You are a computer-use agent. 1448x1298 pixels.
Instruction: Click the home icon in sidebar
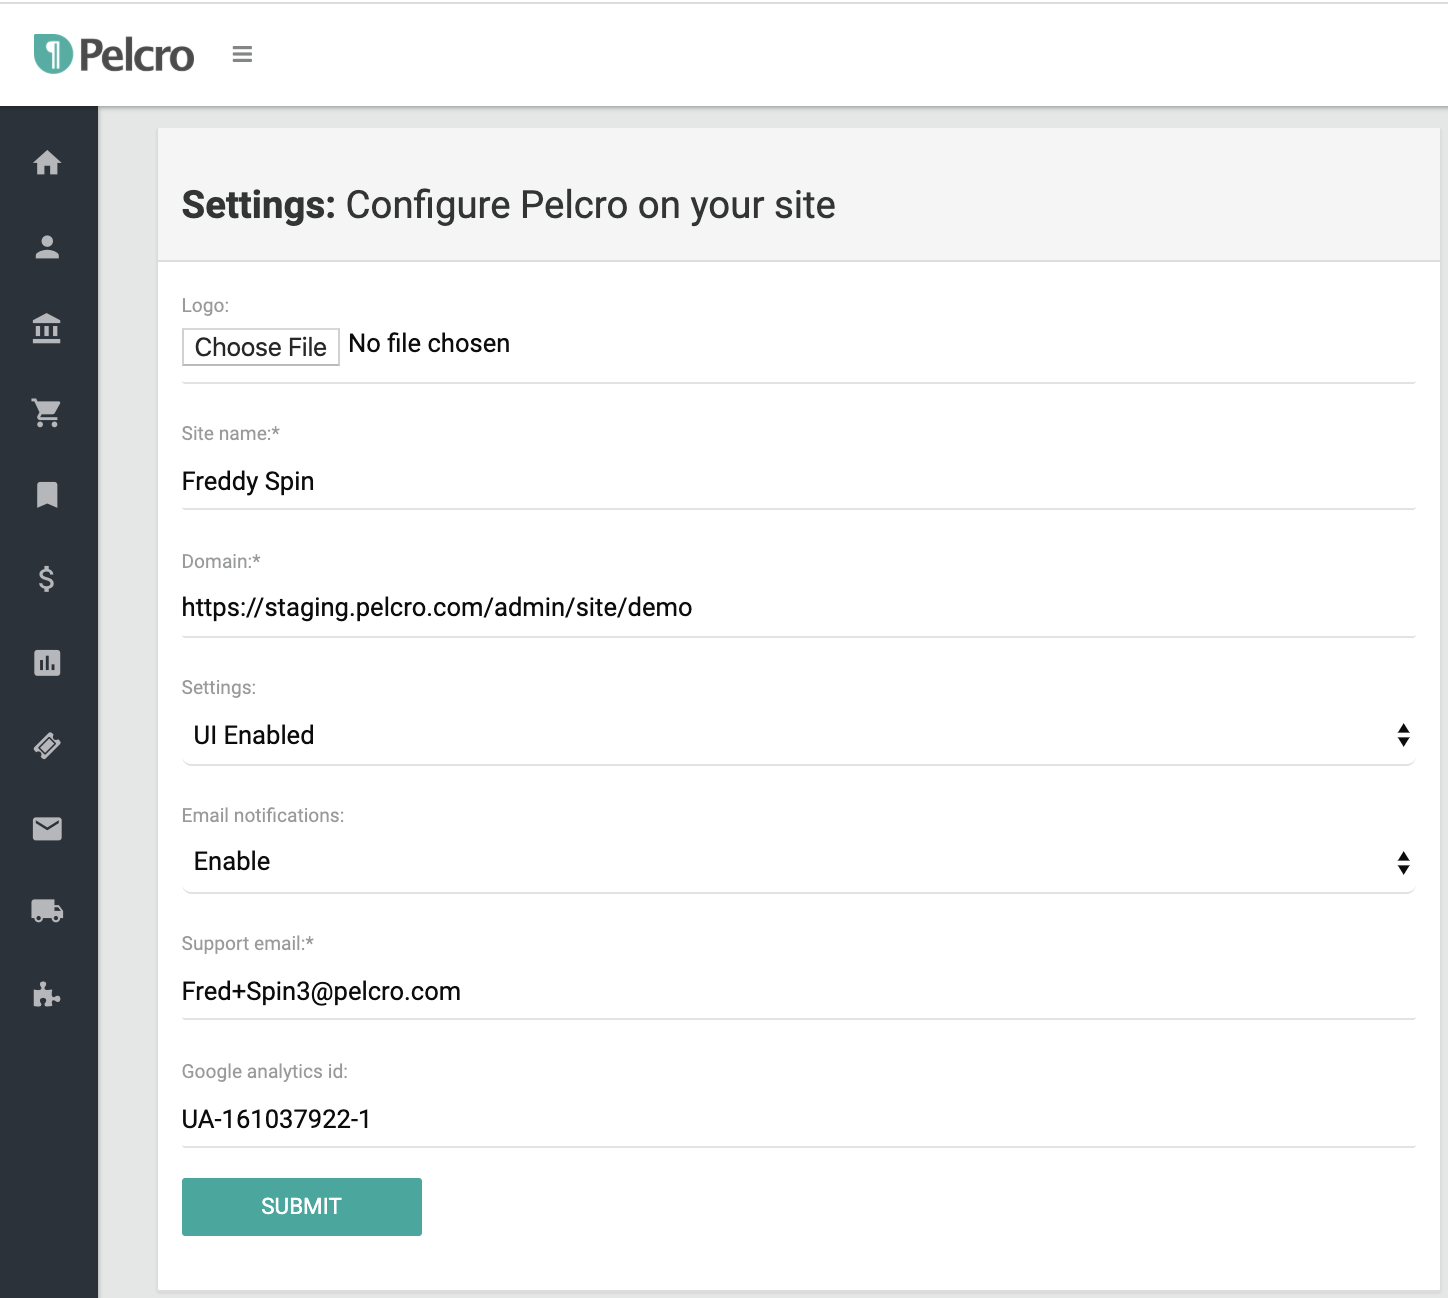[47, 162]
